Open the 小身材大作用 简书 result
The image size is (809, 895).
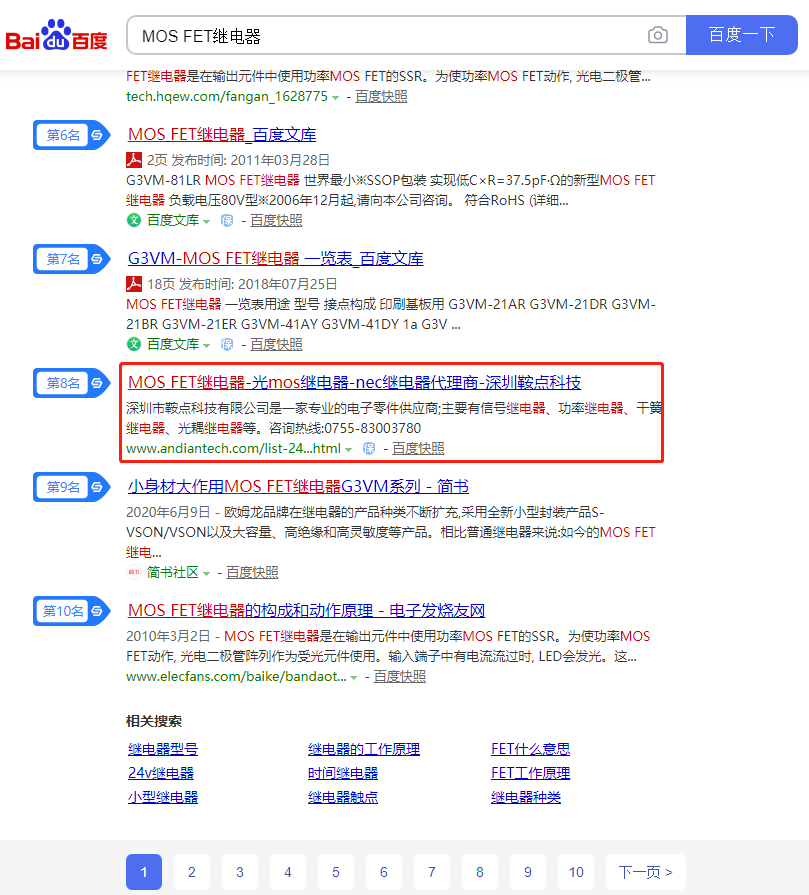coord(299,486)
